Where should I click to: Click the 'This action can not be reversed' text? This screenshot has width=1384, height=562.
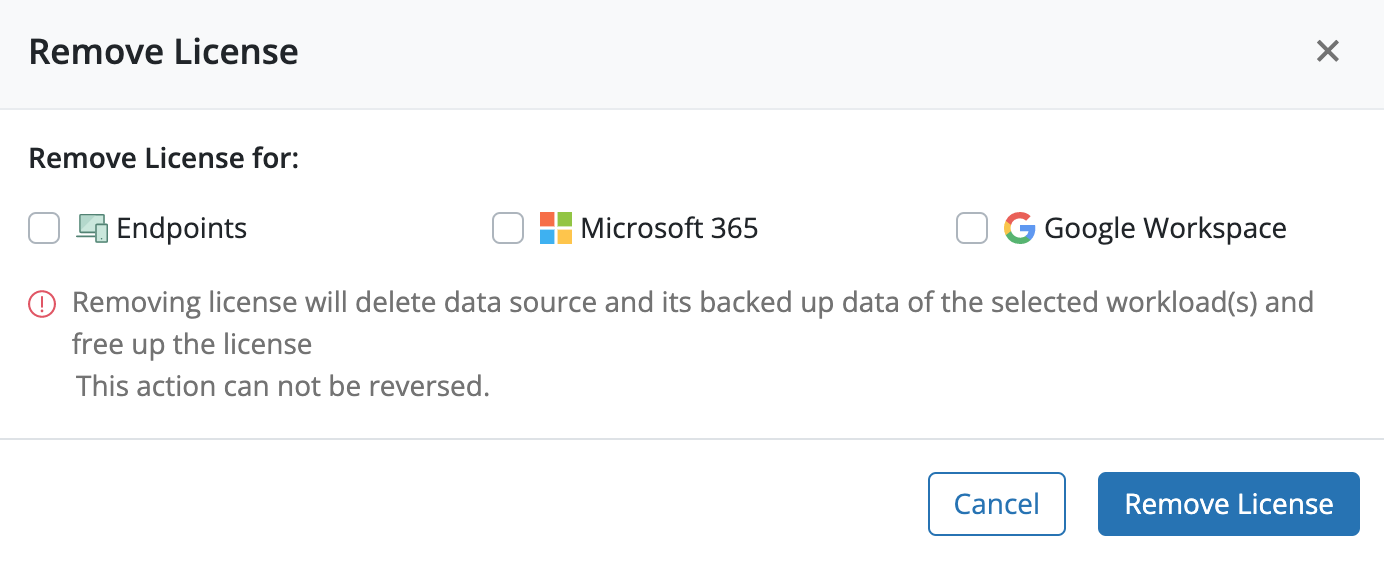pyautogui.click(x=283, y=385)
